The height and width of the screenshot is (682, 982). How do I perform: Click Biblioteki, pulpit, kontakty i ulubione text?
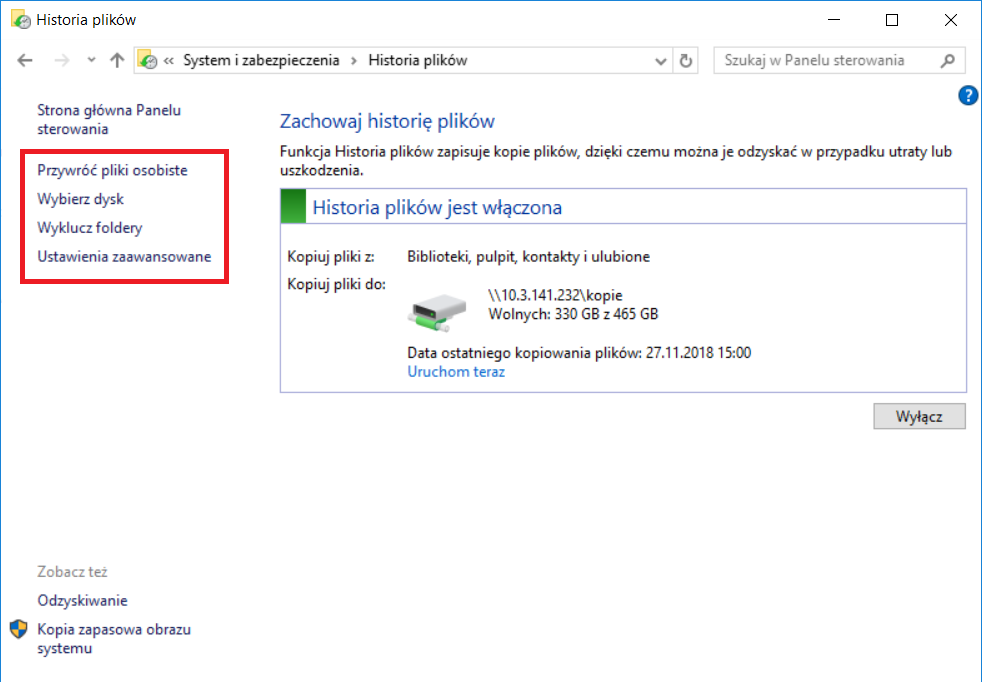[529, 257]
